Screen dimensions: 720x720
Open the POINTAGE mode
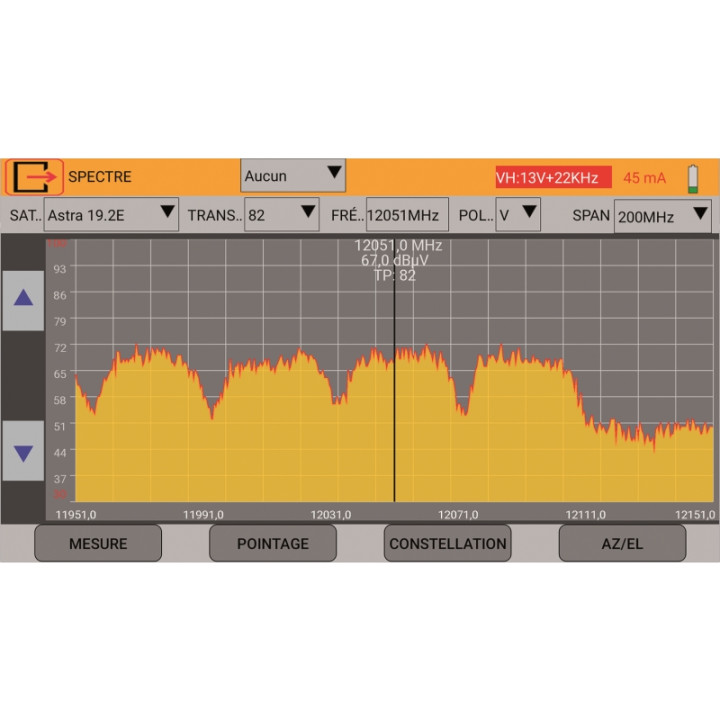[272, 544]
